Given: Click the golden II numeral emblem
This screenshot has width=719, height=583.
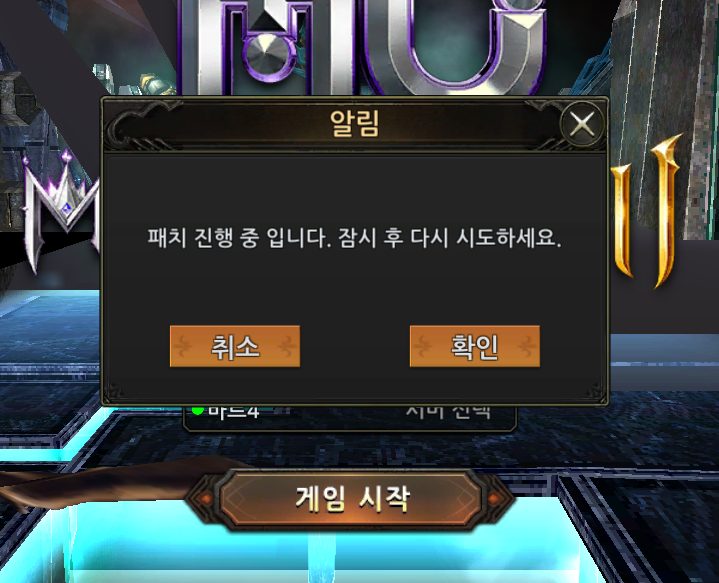Looking at the screenshot, I should (644, 213).
